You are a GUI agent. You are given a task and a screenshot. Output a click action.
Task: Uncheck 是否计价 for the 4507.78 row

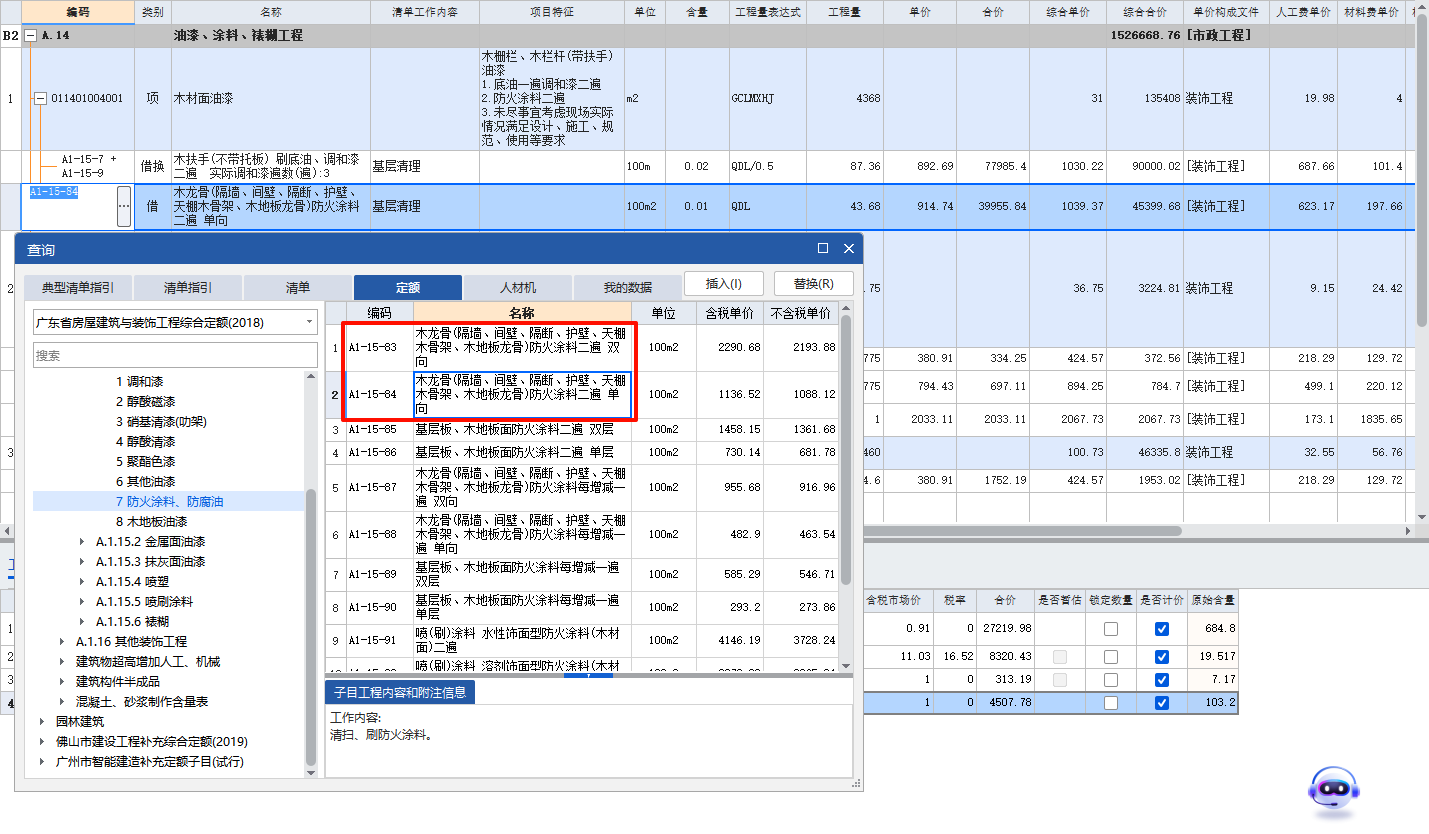1161,703
